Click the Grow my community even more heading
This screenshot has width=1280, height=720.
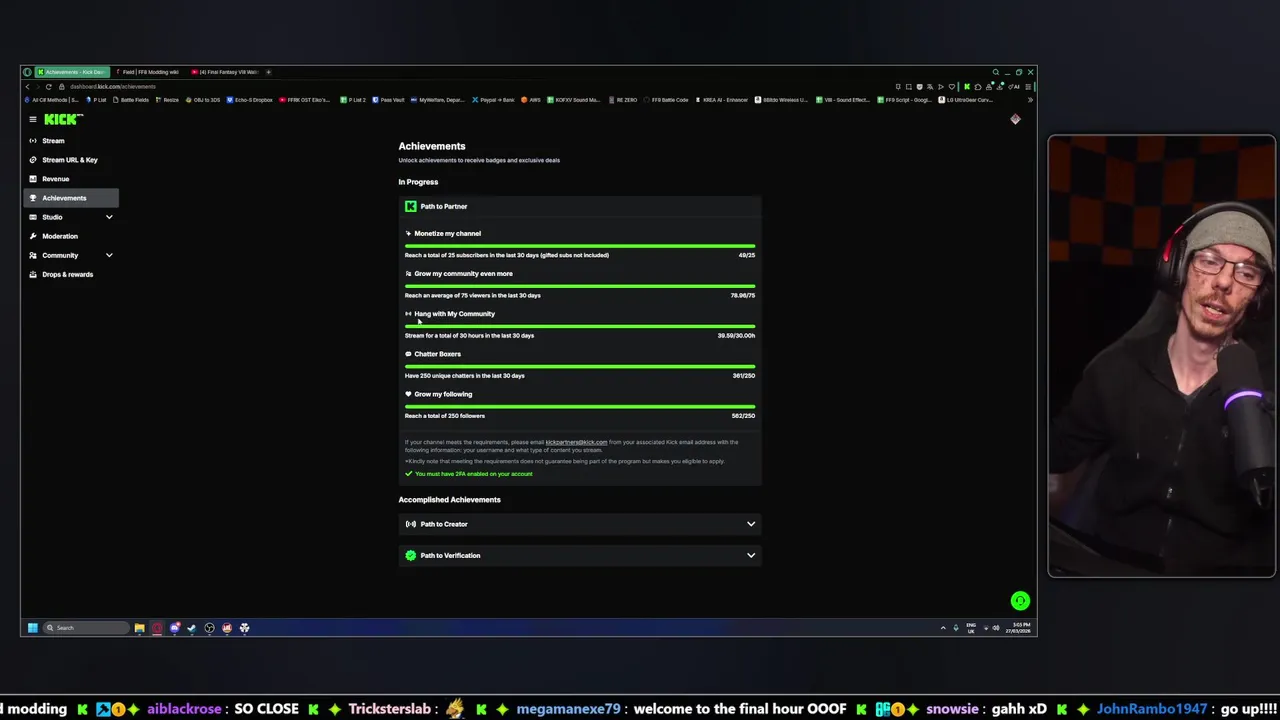point(463,274)
